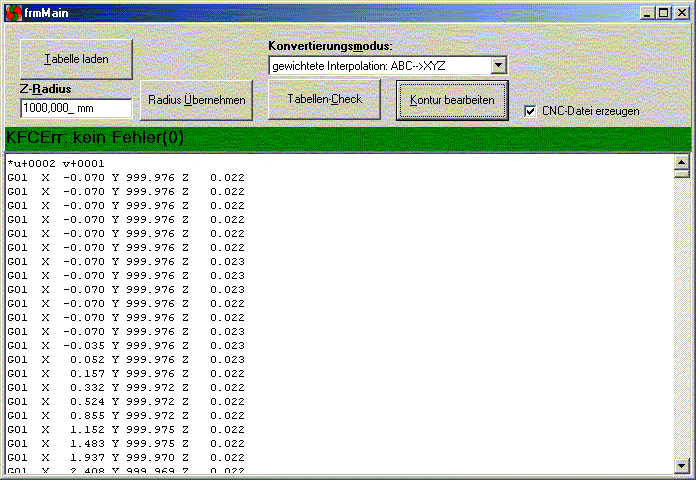The width and height of the screenshot is (696, 480).
Task: Expand the Konvertierungsmodus dropdown arrow
Action: coord(499,66)
